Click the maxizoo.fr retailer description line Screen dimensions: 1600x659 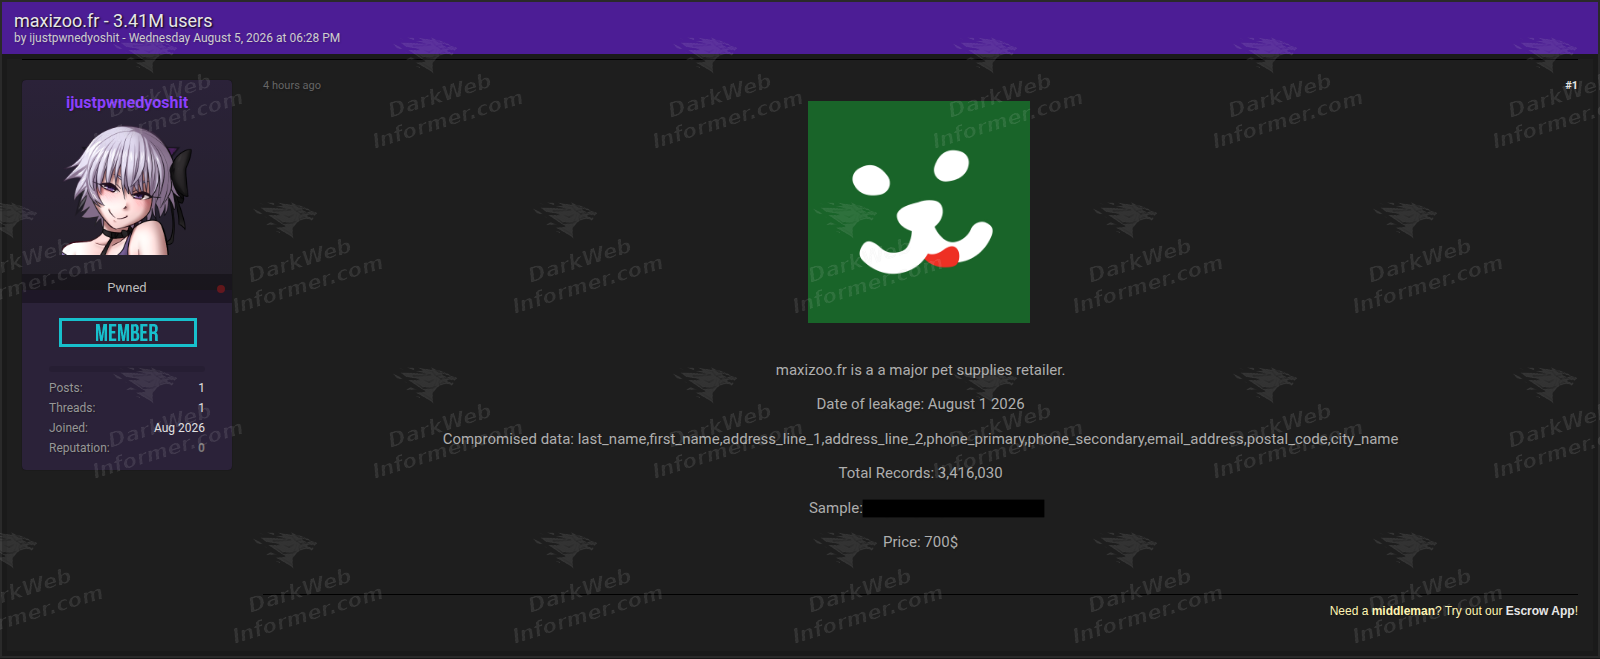(x=920, y=370)
